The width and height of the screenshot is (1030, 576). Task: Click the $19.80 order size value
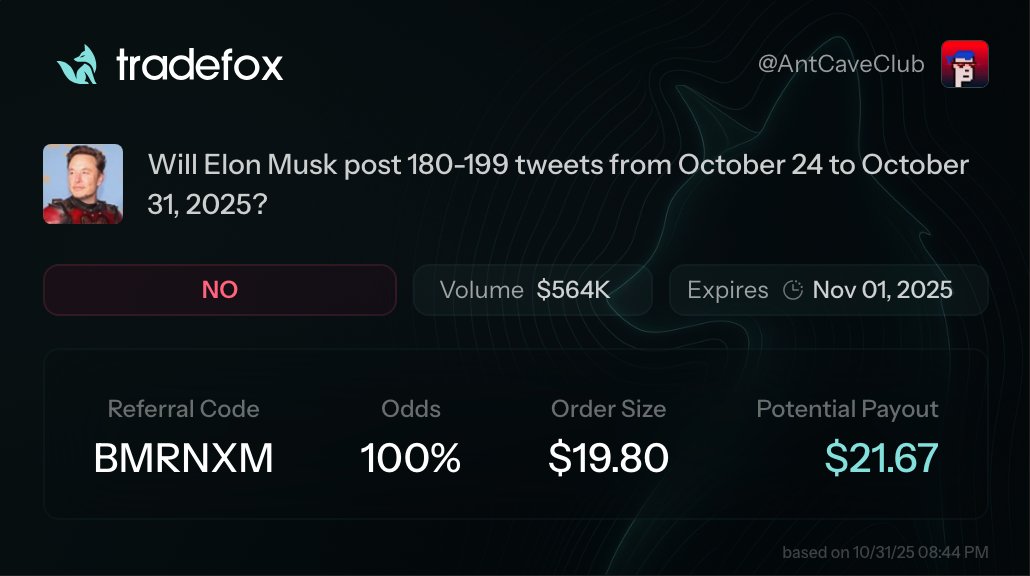608,458
